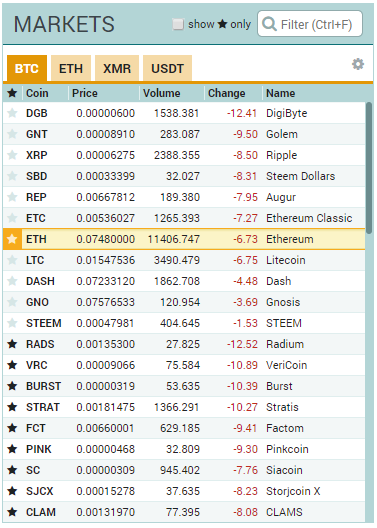This screenshot has width=377, height=528.
Task: Click the markets list vertical scrollbar
Action: pos(369,168)
